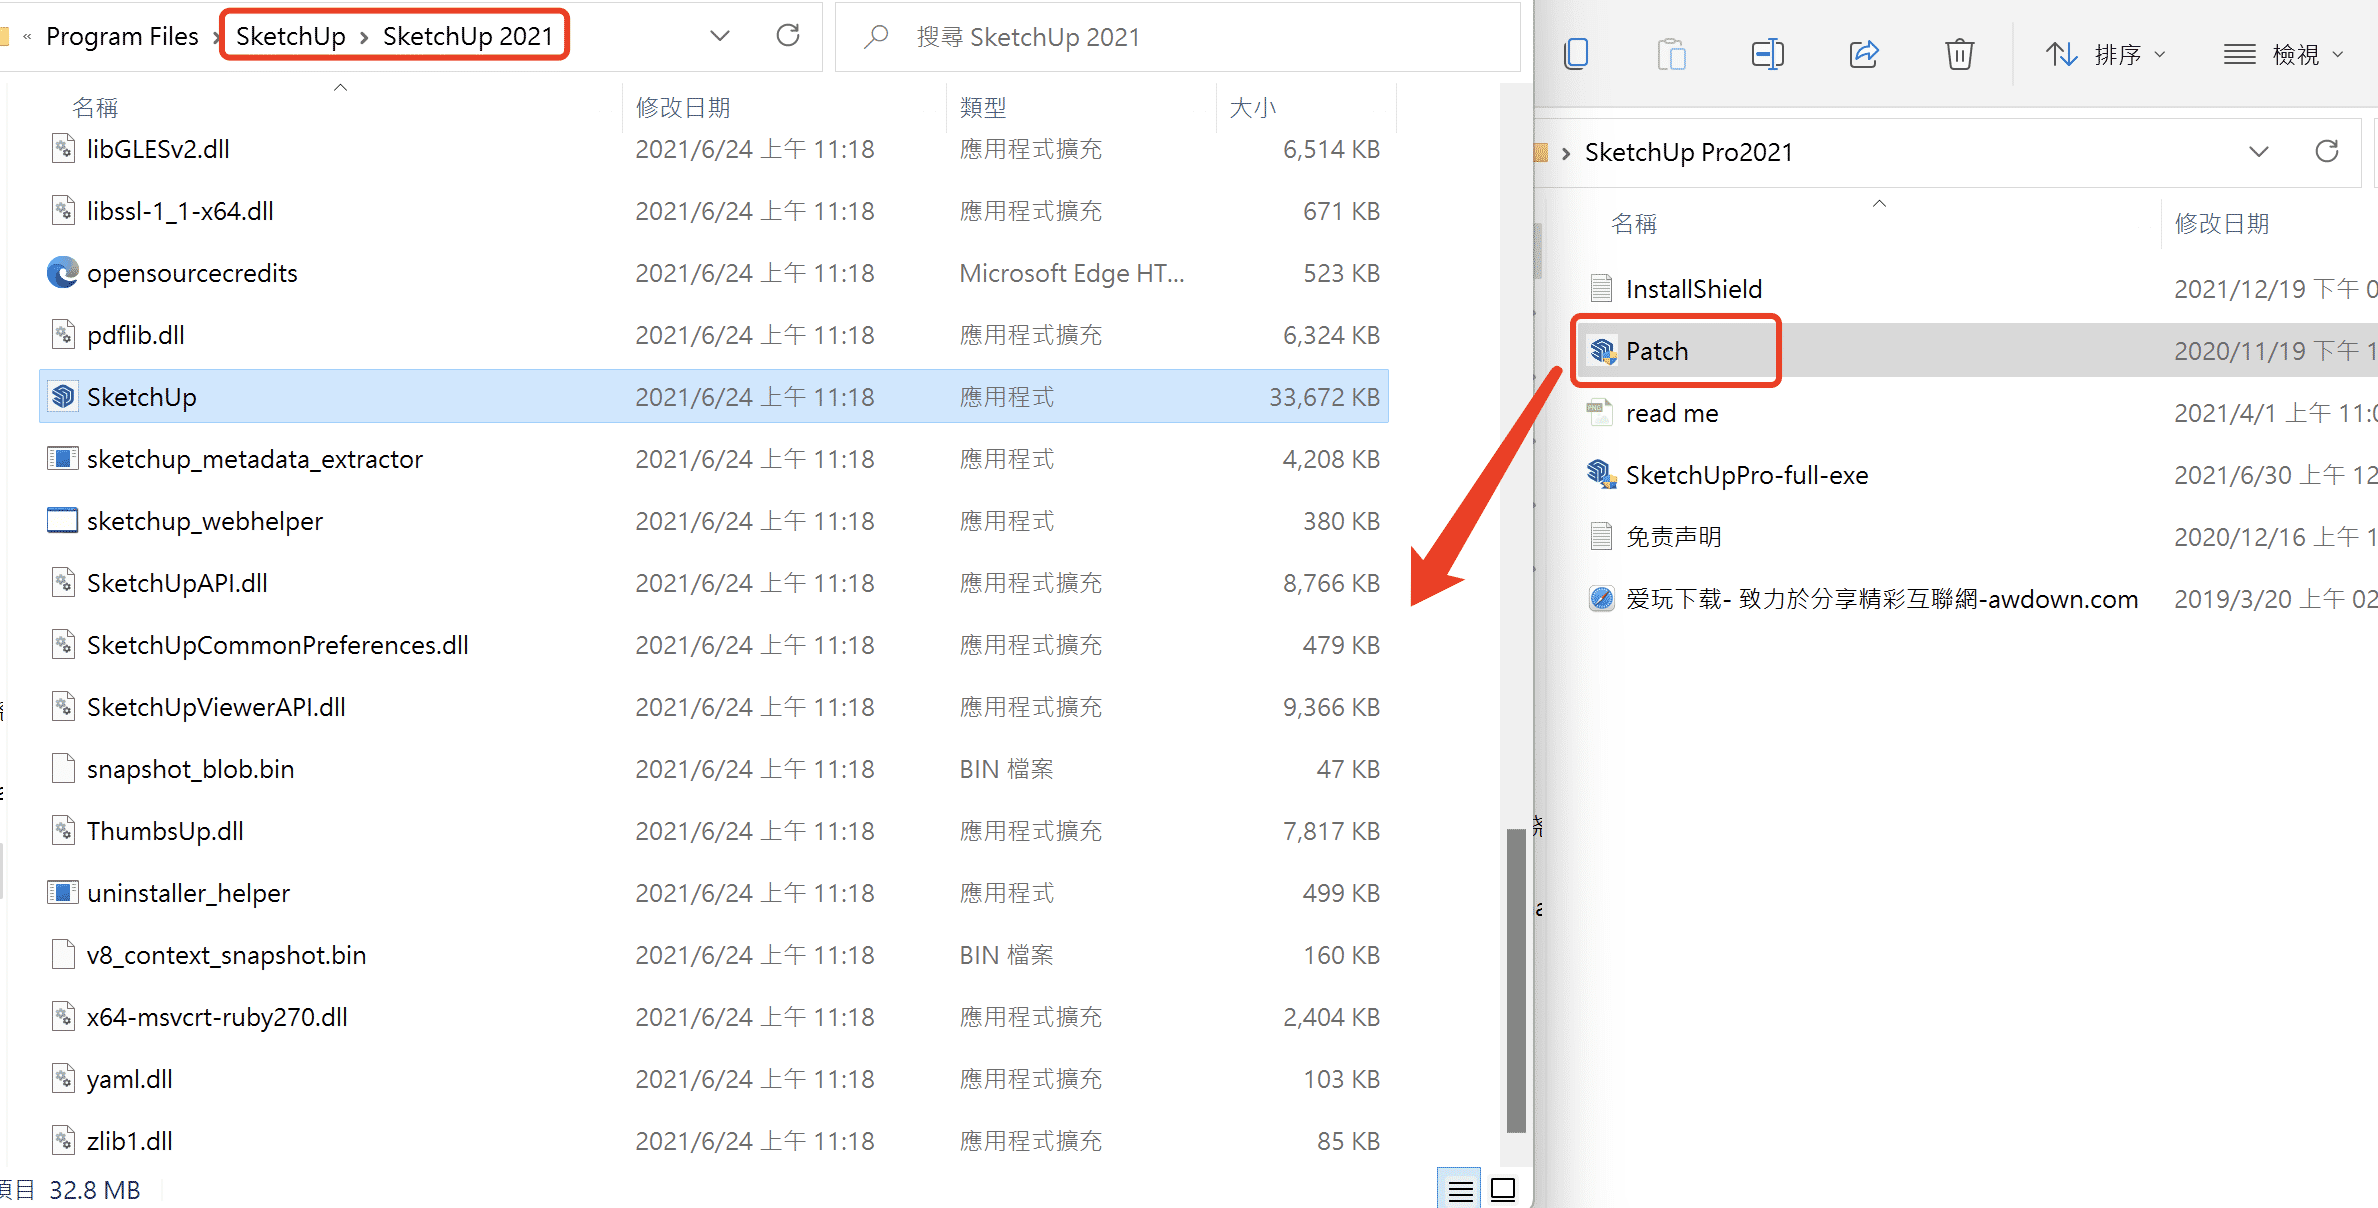Navigate to SketchUp breadcrumb folder
This screenshot has height=1208, width=2378.
click(x=290, y=36)
